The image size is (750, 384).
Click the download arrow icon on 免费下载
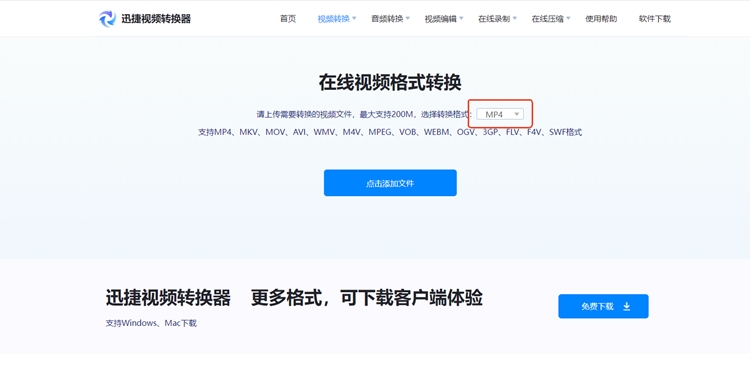point(627,307)
